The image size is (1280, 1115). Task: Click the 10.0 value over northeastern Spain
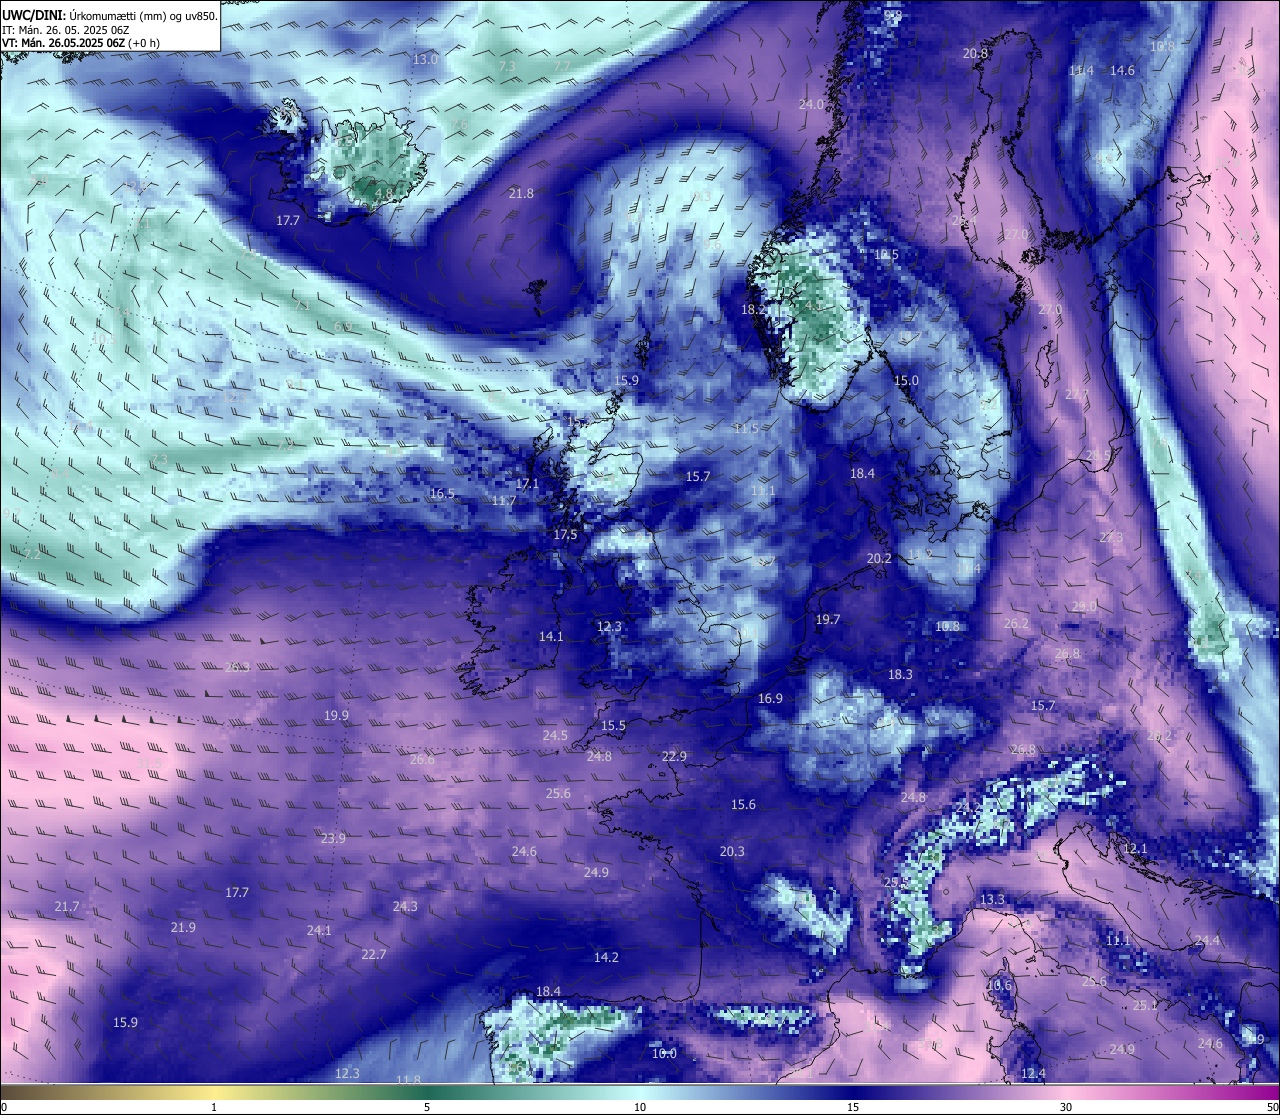coord(664,1053)
